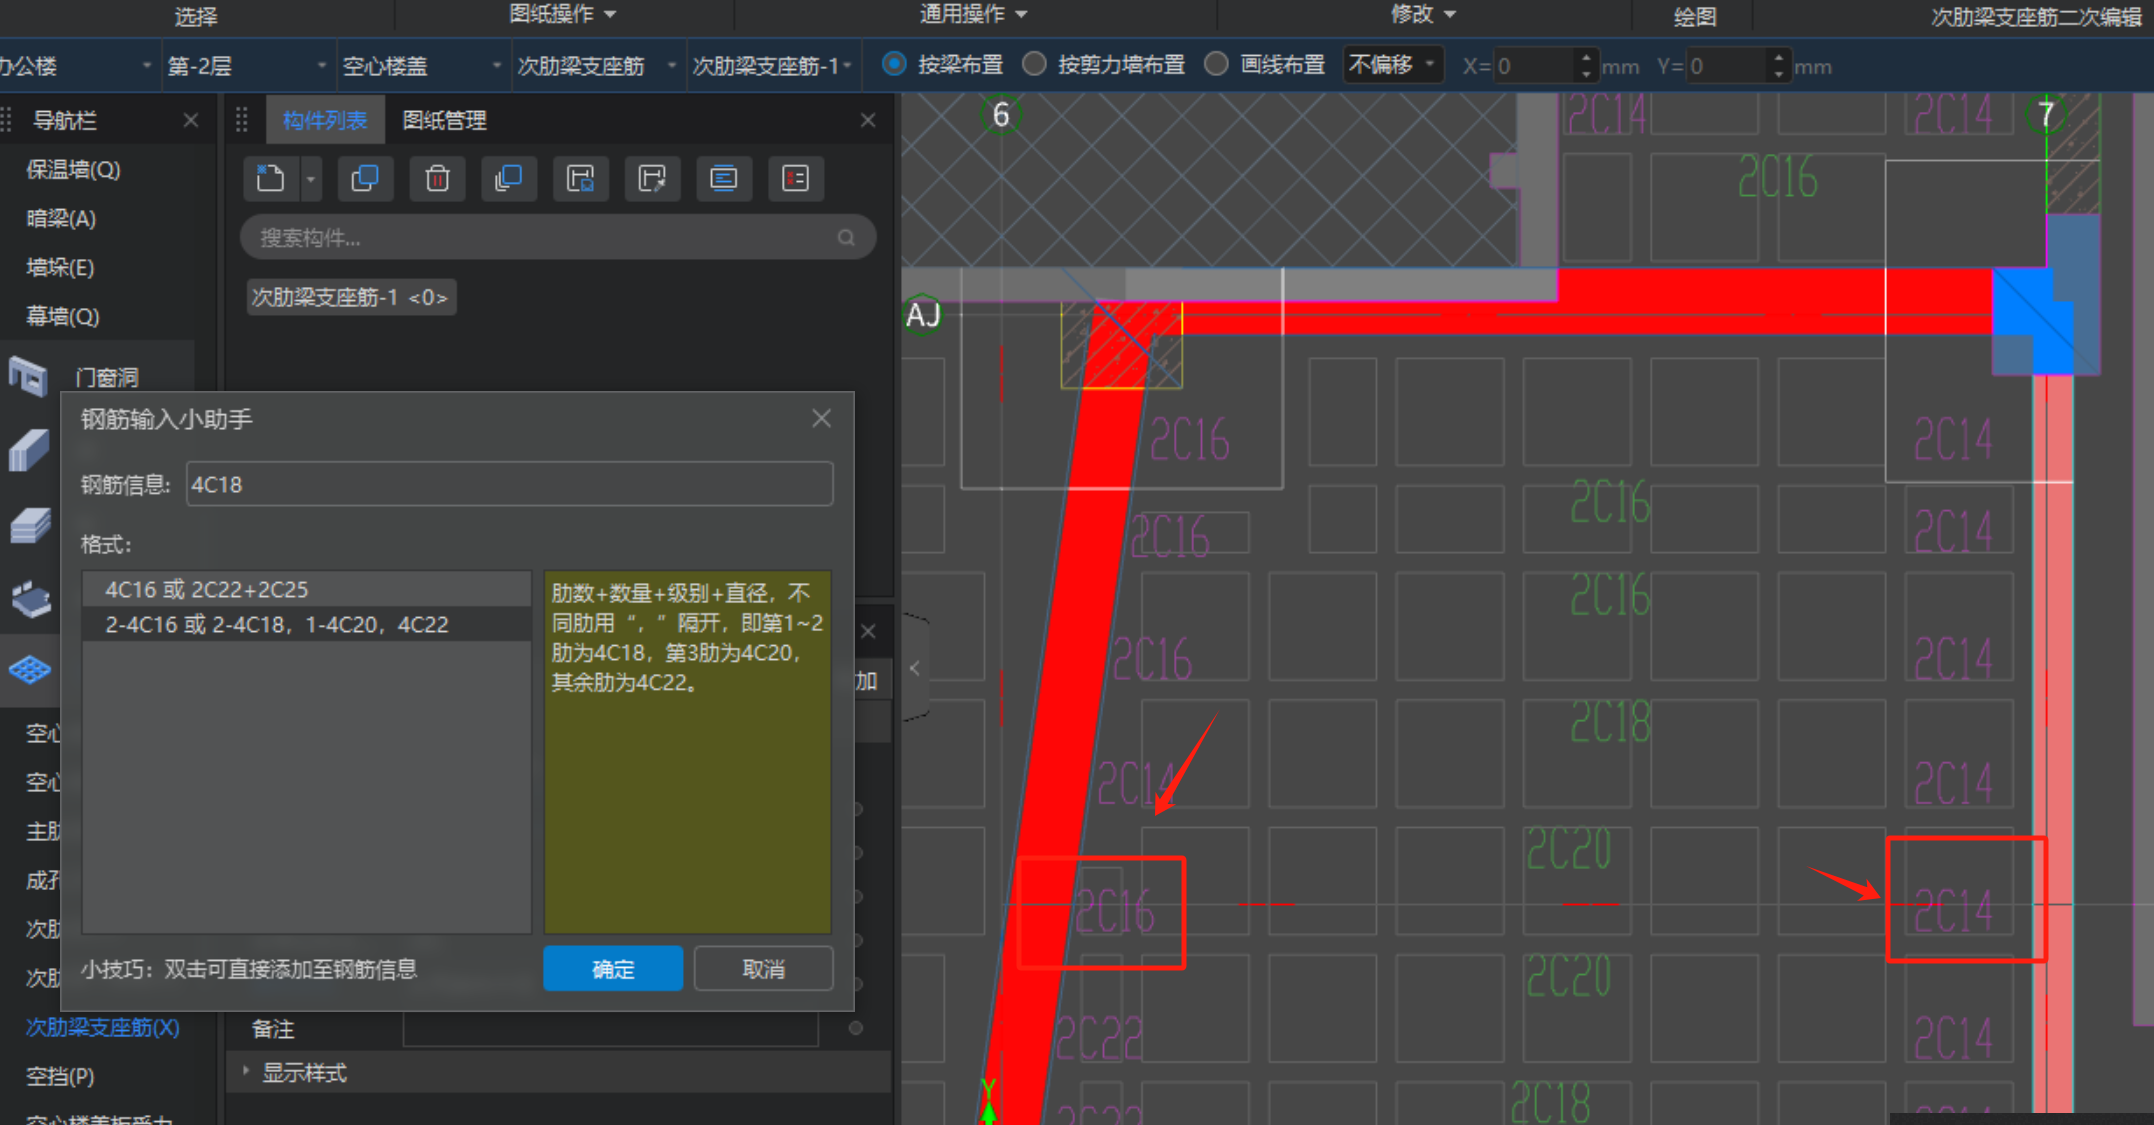The image size is (2154, 1125).
Task: Click 确定 in the rebar helper dialog
Action: click(613, 969)
